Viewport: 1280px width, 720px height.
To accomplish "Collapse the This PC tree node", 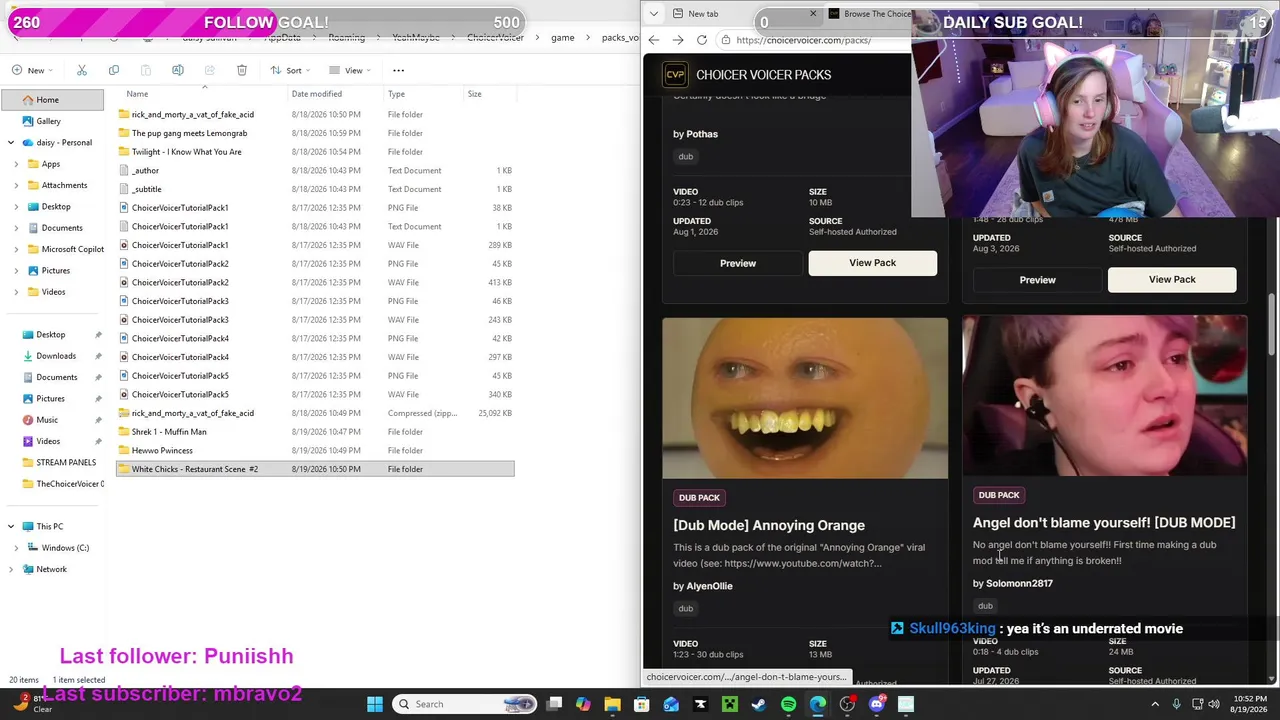I will [11, 527].
